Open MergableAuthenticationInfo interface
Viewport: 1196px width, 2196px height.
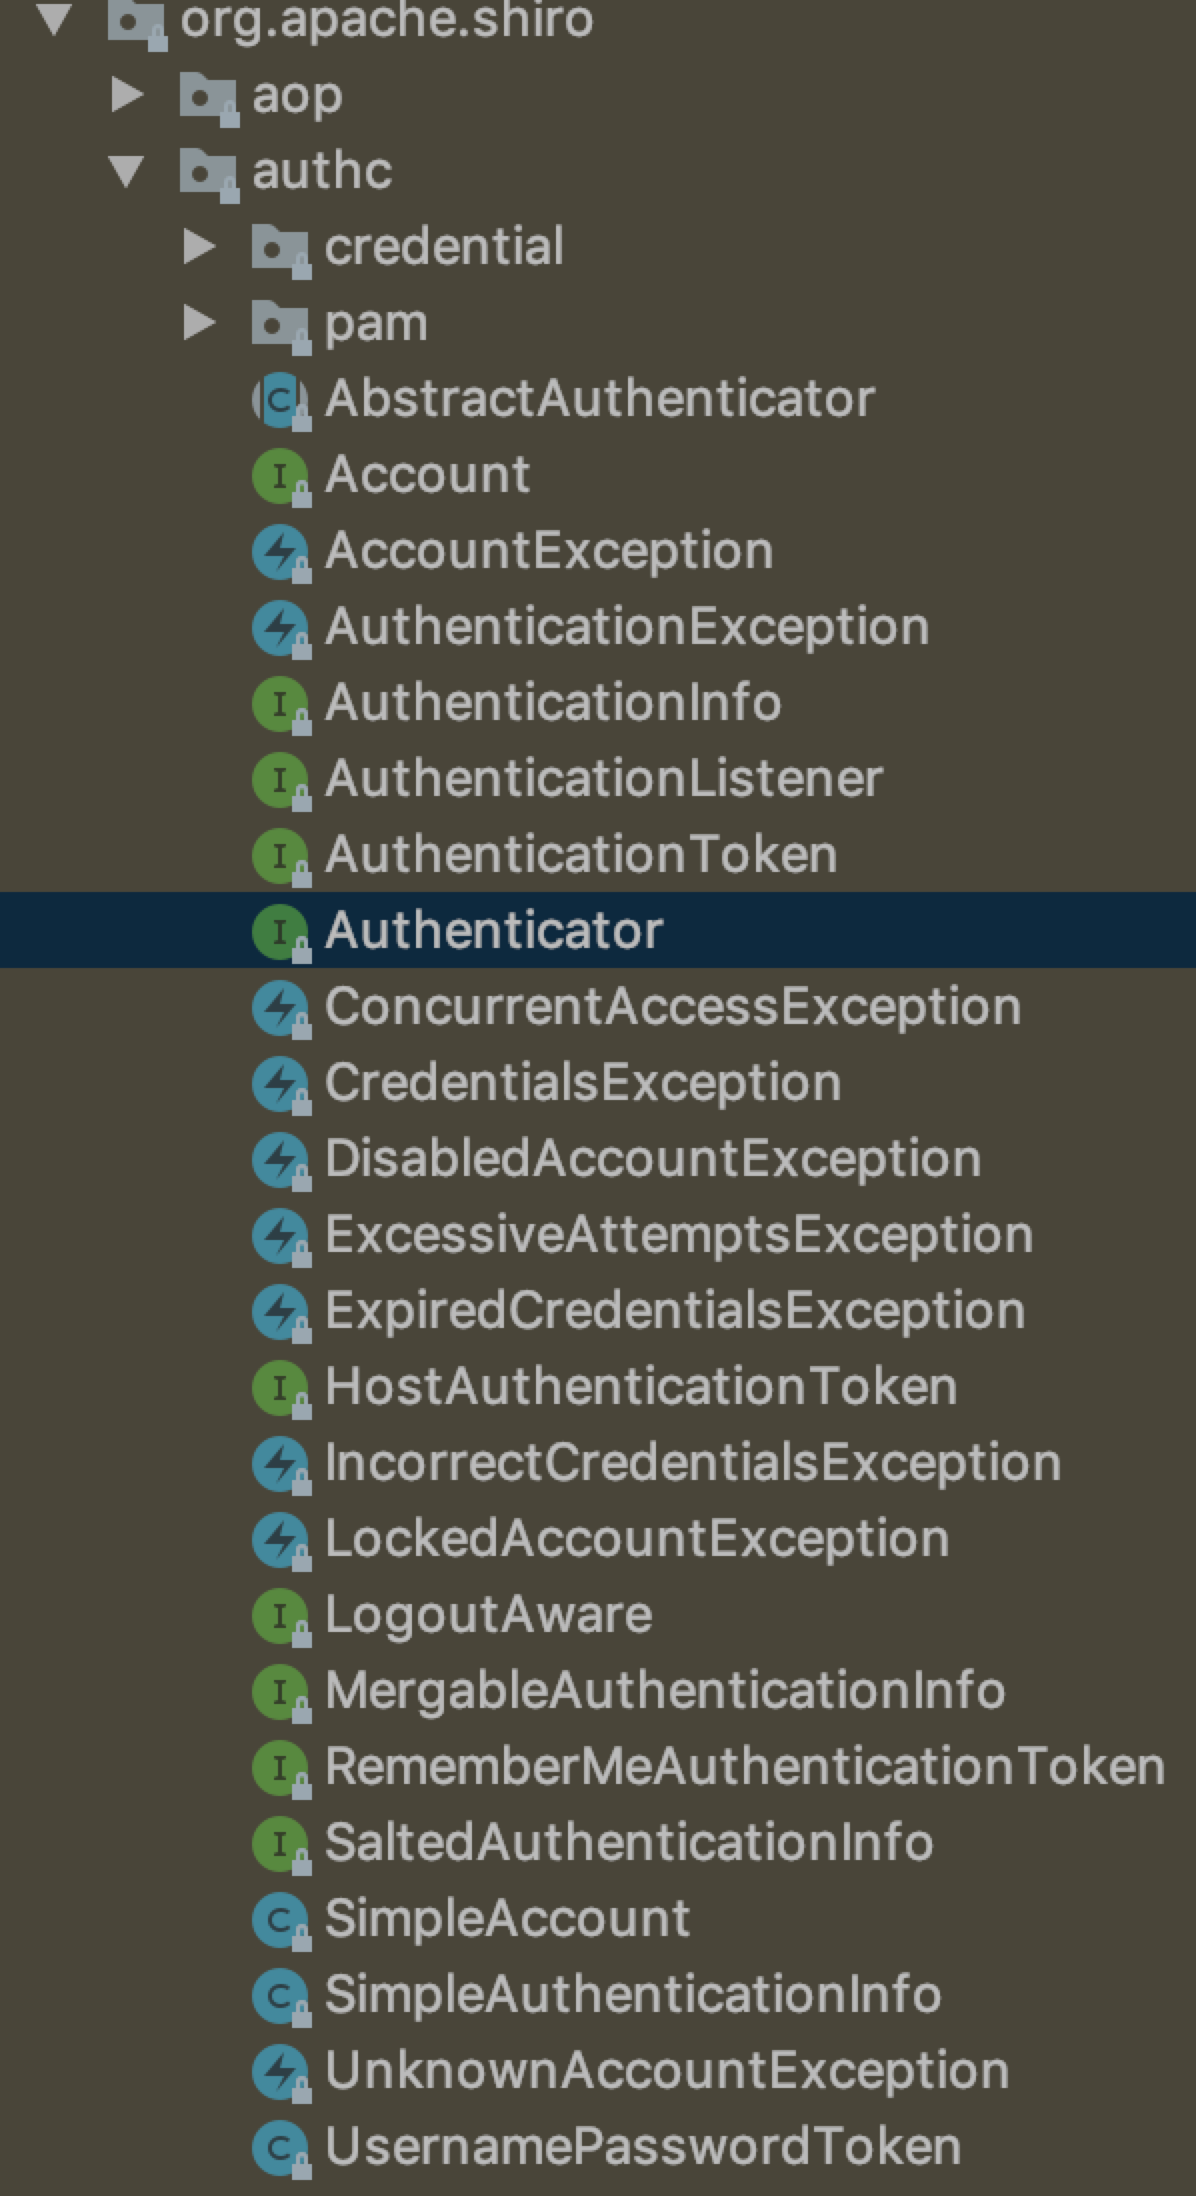(665, 1691)
